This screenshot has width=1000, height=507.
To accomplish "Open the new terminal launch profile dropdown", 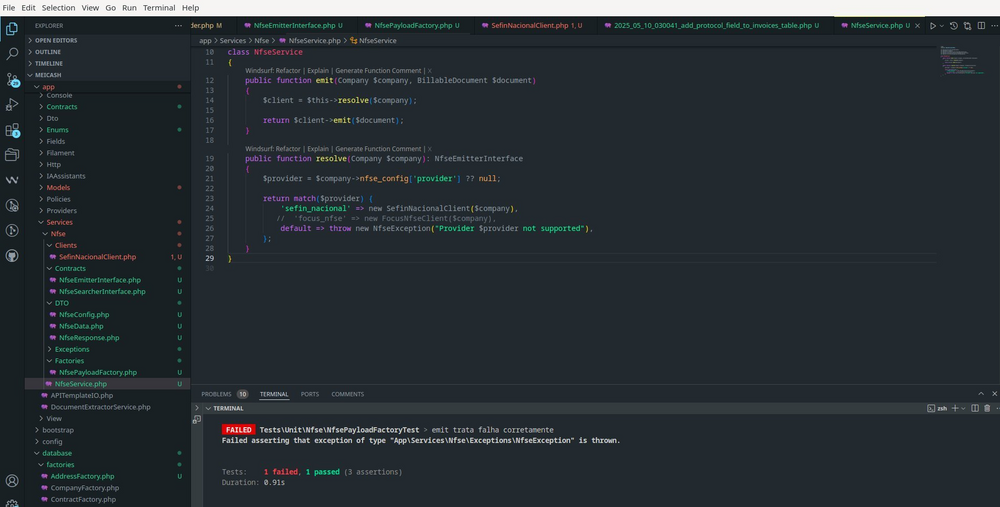I will [963, 408].
